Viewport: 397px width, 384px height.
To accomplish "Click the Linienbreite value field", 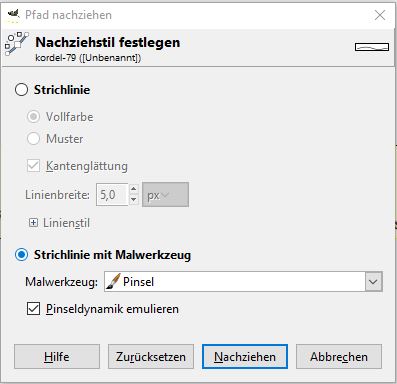I will coord(112,195).
